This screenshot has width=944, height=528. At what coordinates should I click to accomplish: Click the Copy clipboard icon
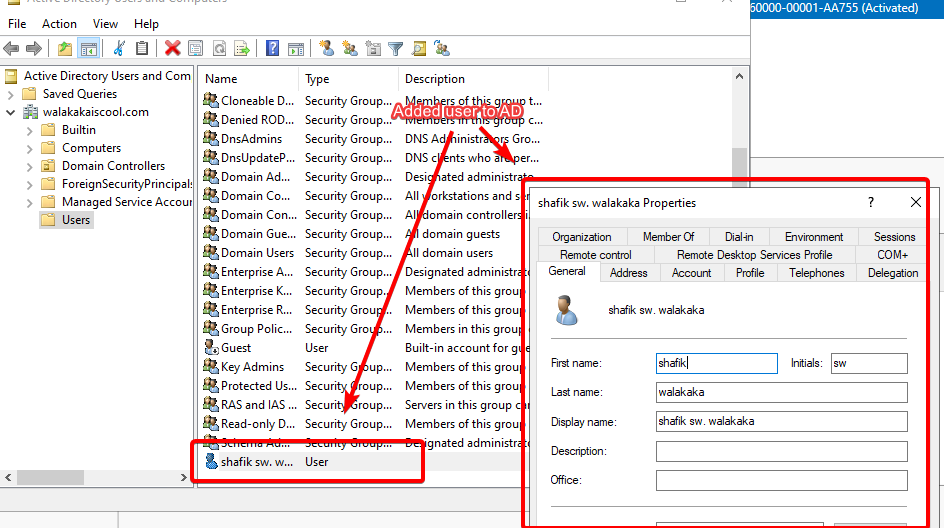142,49
